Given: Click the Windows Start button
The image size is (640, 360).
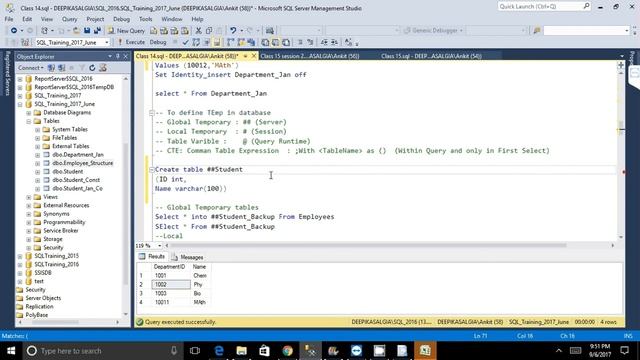Looking at the screenshot, I should tap(11, 351).
